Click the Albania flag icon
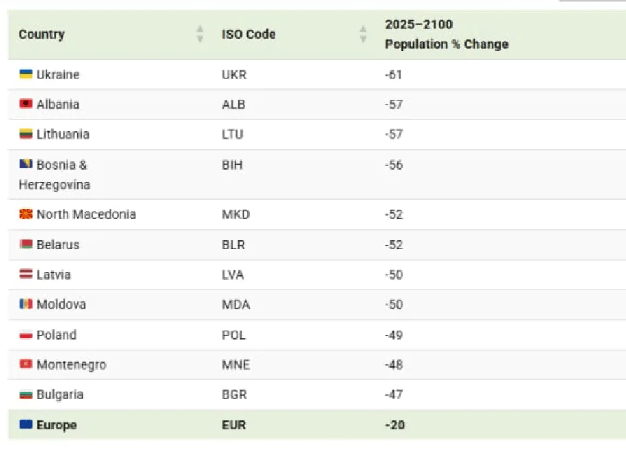The height and width of the screenshot is (455, 626). coord(26,104)
